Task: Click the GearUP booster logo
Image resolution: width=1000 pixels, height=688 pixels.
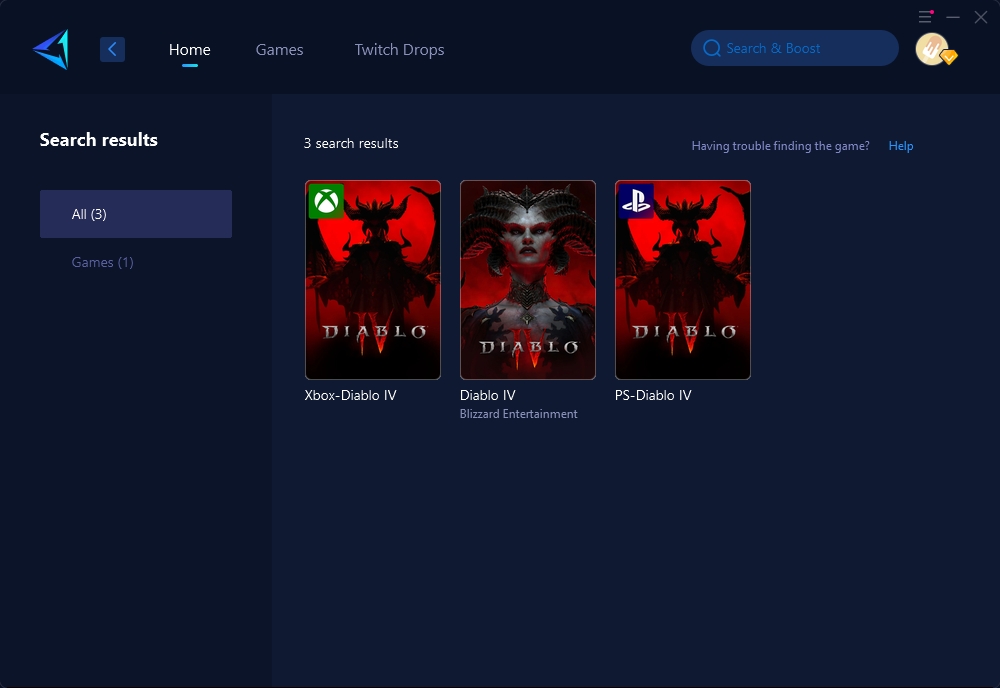Action: click(51, 49)
